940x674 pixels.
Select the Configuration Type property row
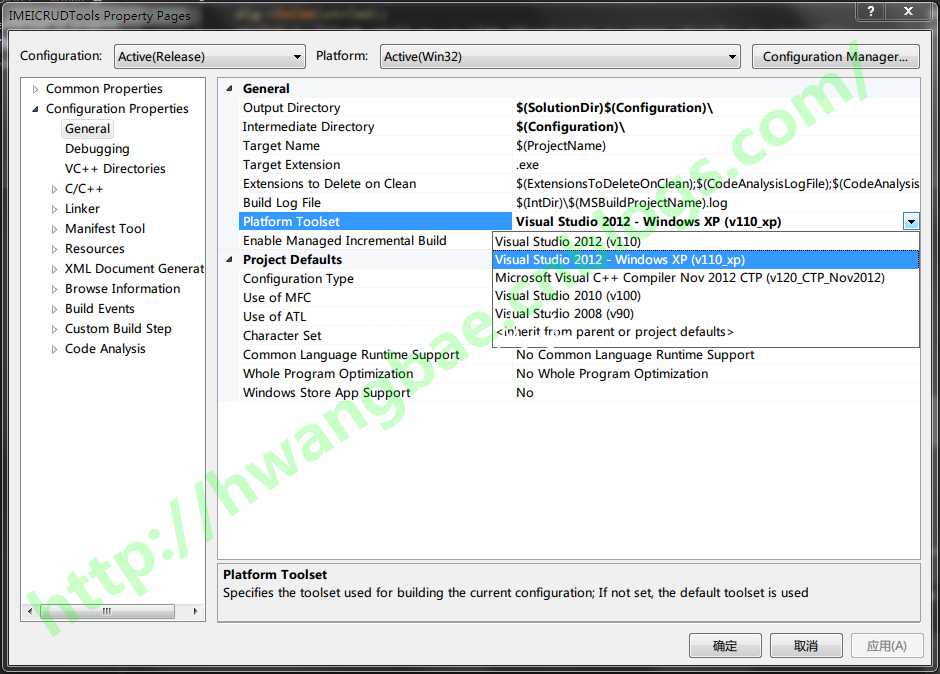coord(366,279)
